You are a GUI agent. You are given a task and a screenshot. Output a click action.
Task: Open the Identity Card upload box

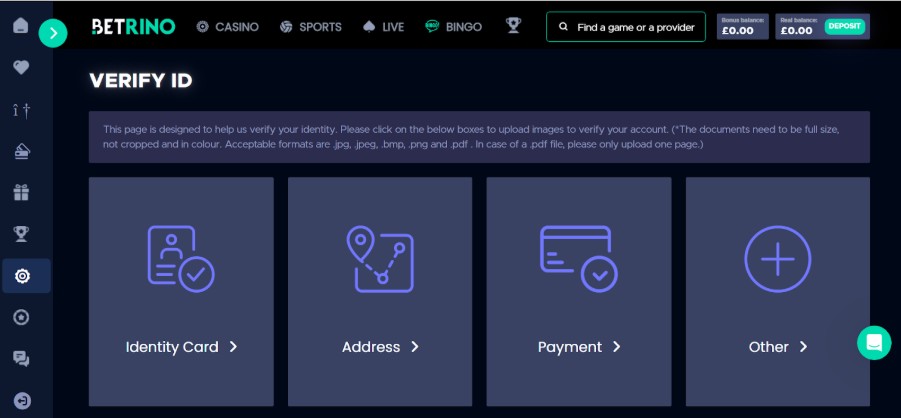tap(181, 292)
